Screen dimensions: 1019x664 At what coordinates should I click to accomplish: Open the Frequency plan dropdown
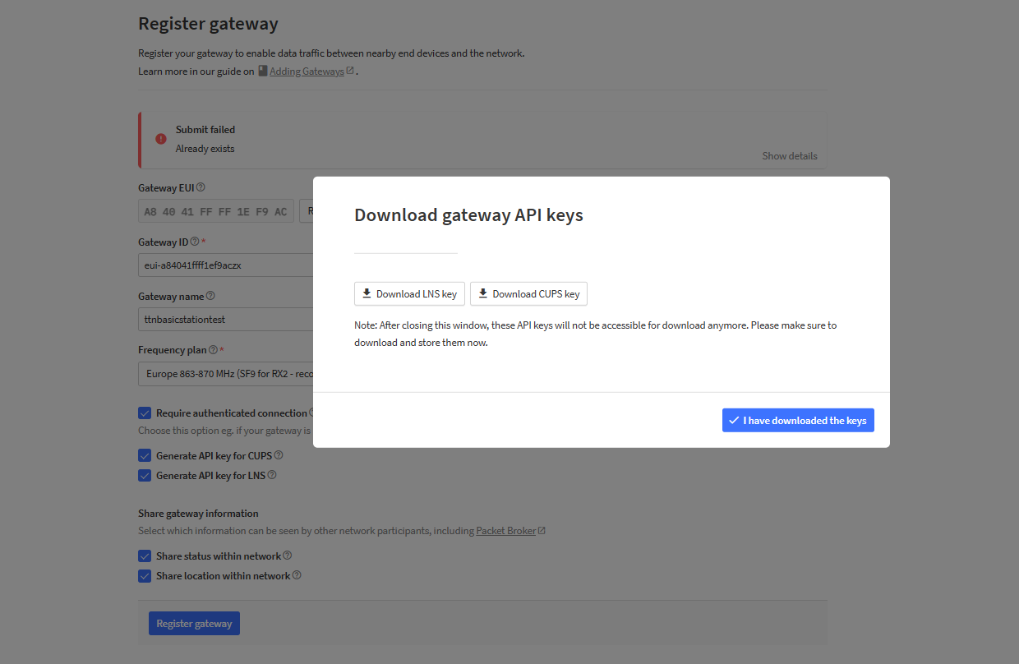tap(226, 373)
